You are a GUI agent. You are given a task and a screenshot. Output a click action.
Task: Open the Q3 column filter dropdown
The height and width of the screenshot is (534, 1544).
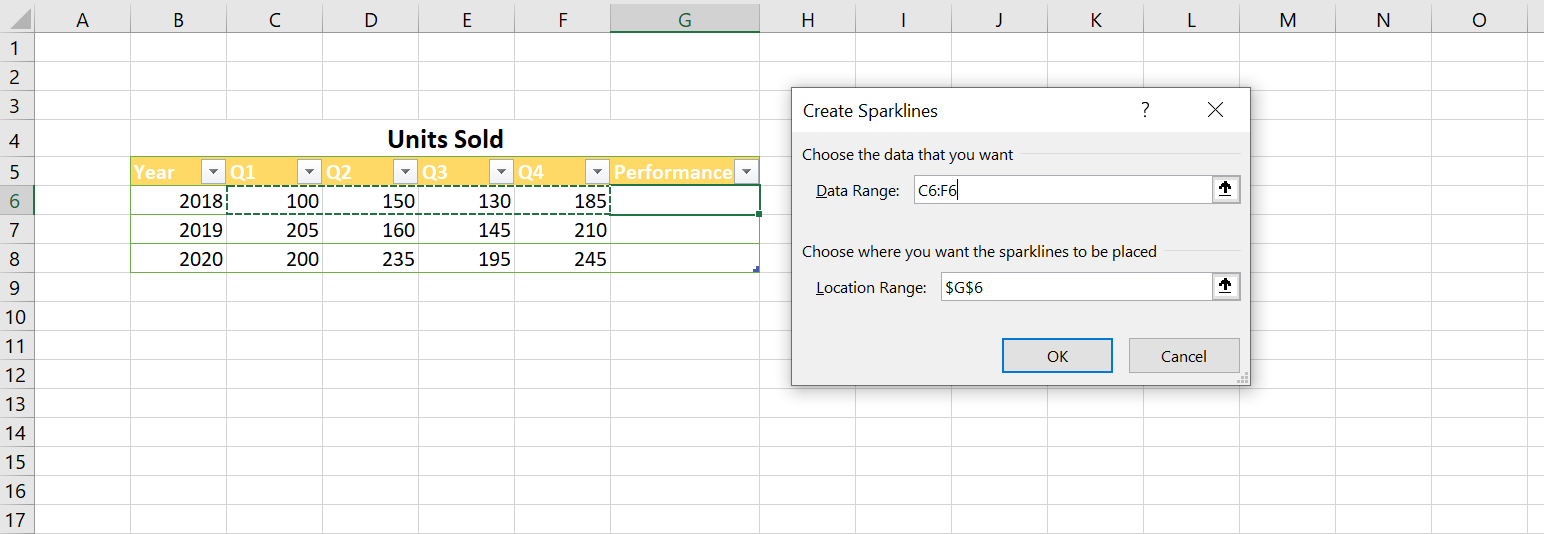[501, 172]
